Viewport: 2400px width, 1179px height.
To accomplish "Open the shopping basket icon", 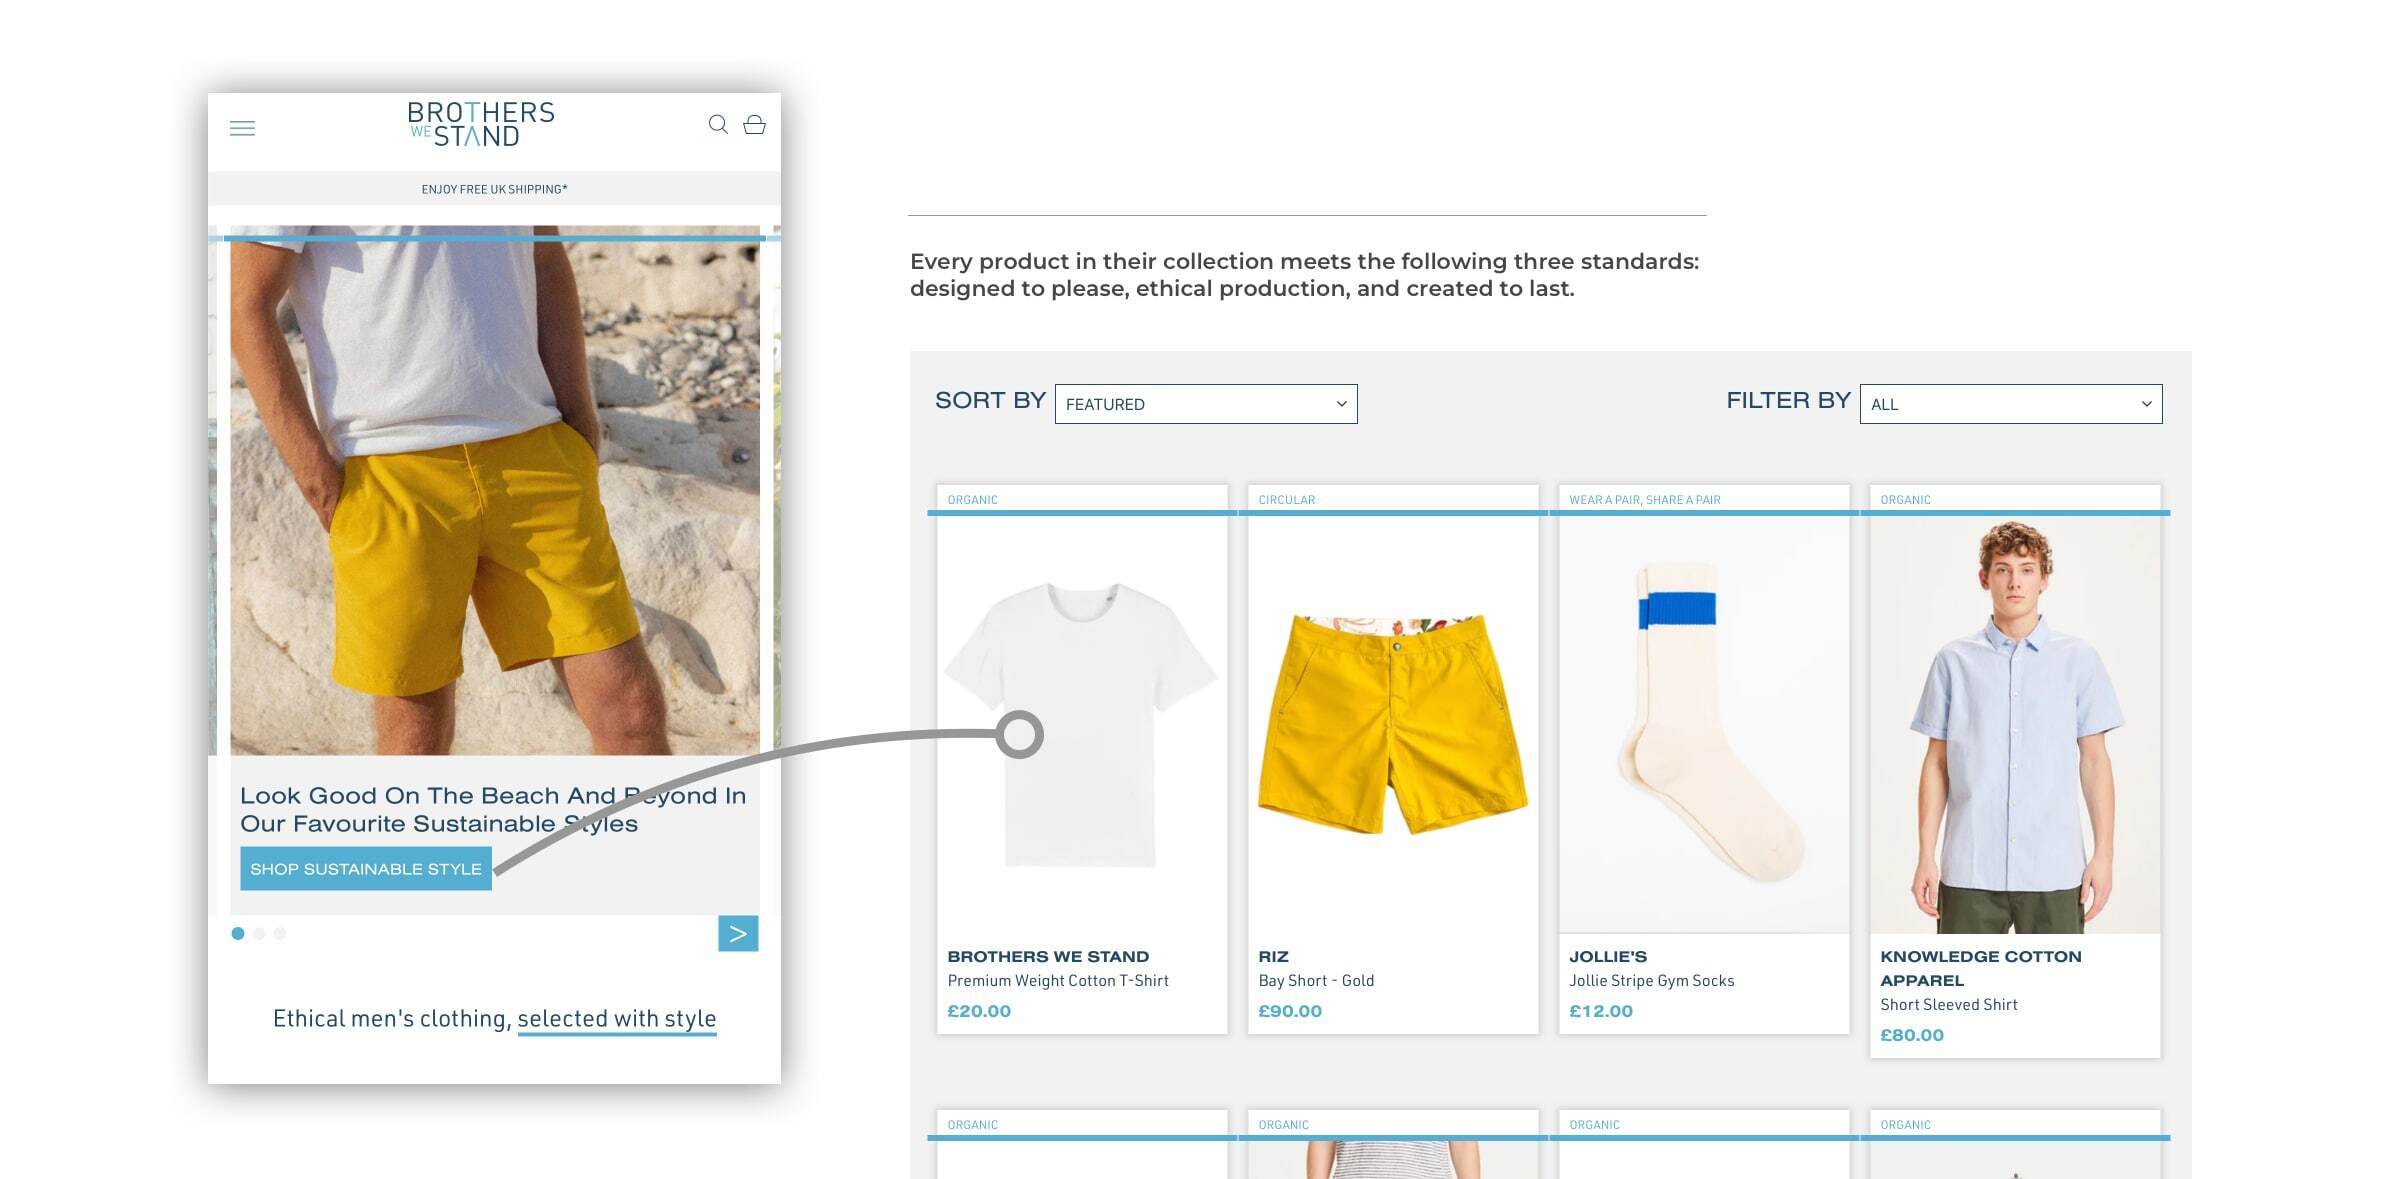I will 755,124.
